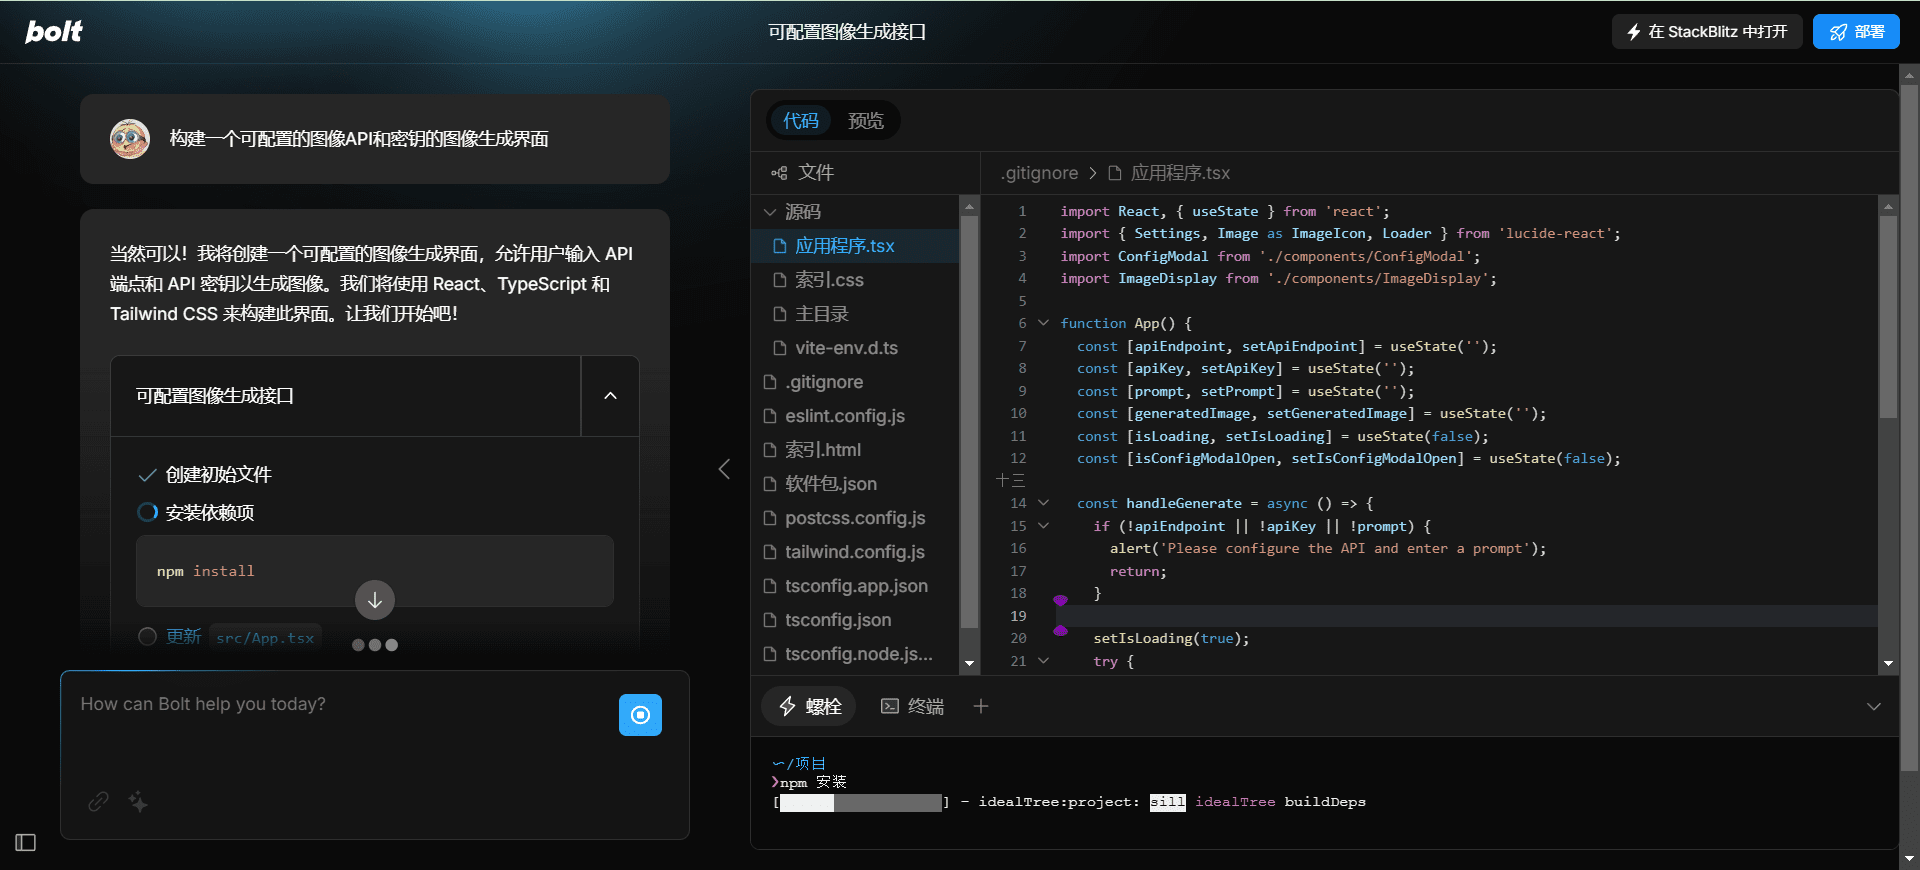Screen dimensions: 1920x870
Task: Click the enhance prompt sparkle icon
Action: click(x=138, y=801)
